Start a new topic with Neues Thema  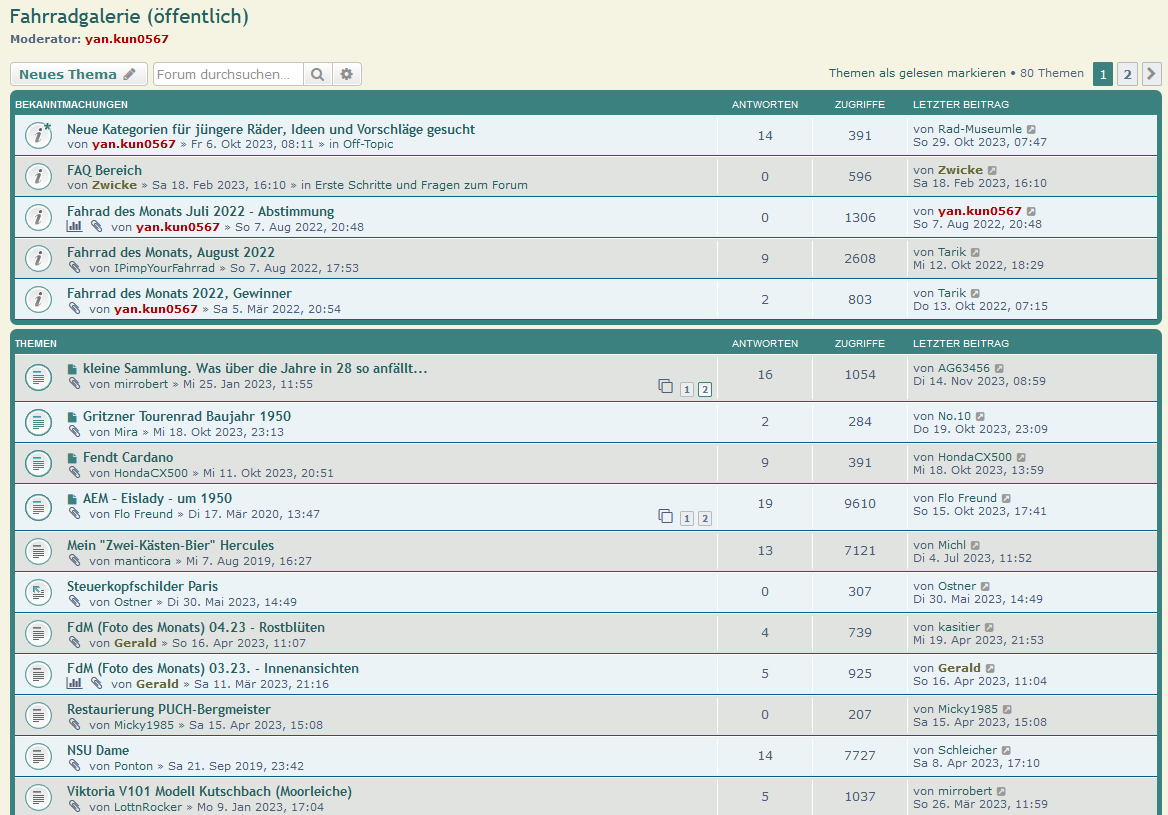click(x=78, y=74)
